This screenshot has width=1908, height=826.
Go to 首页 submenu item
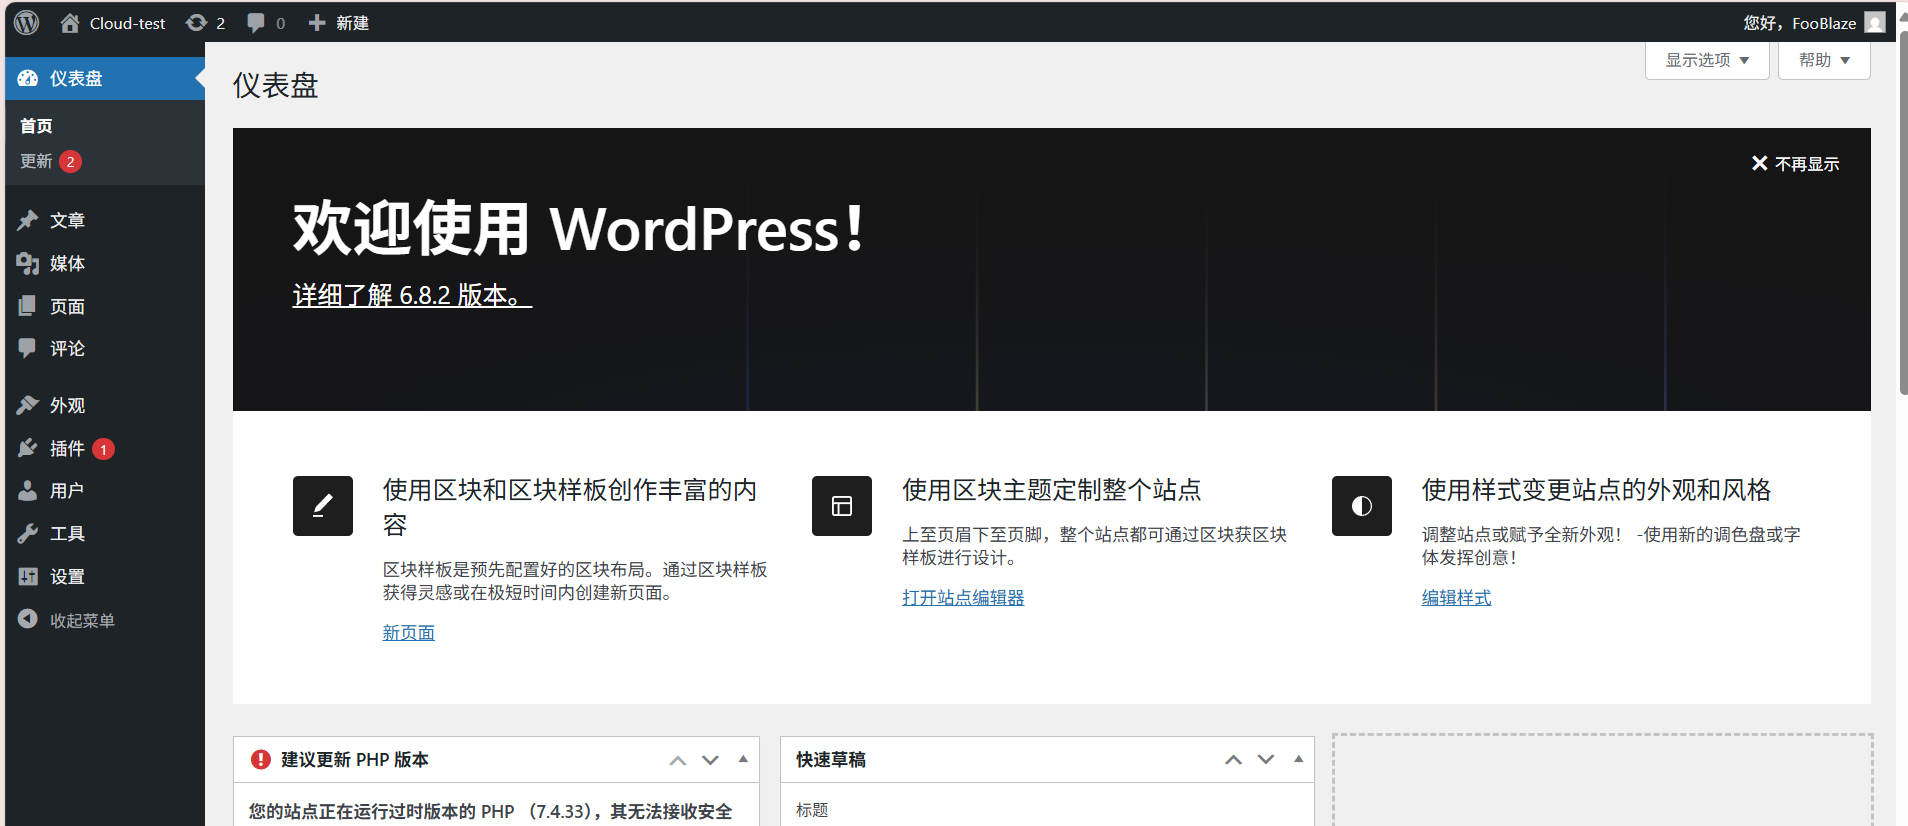[x=36, y=126]
